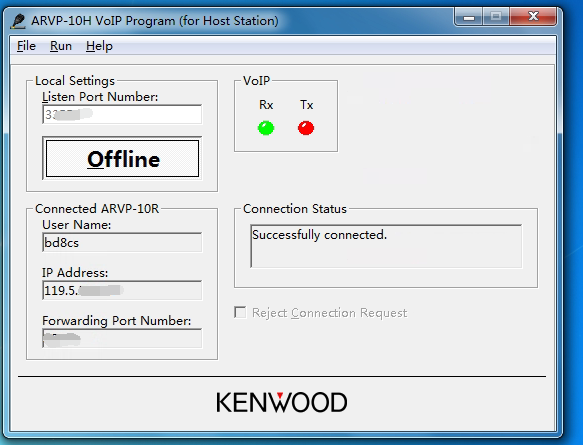Open the Help menu
Screen dimensions: 583x445
tap(99, 46)
